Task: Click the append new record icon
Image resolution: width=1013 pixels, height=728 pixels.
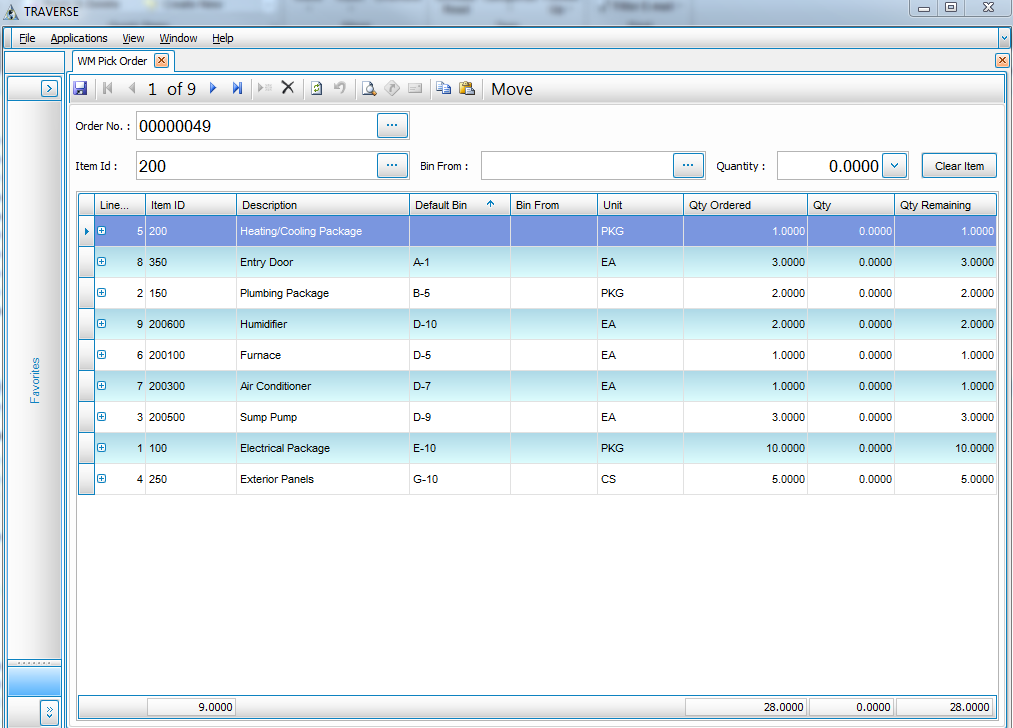Action: tap(264, 88)
